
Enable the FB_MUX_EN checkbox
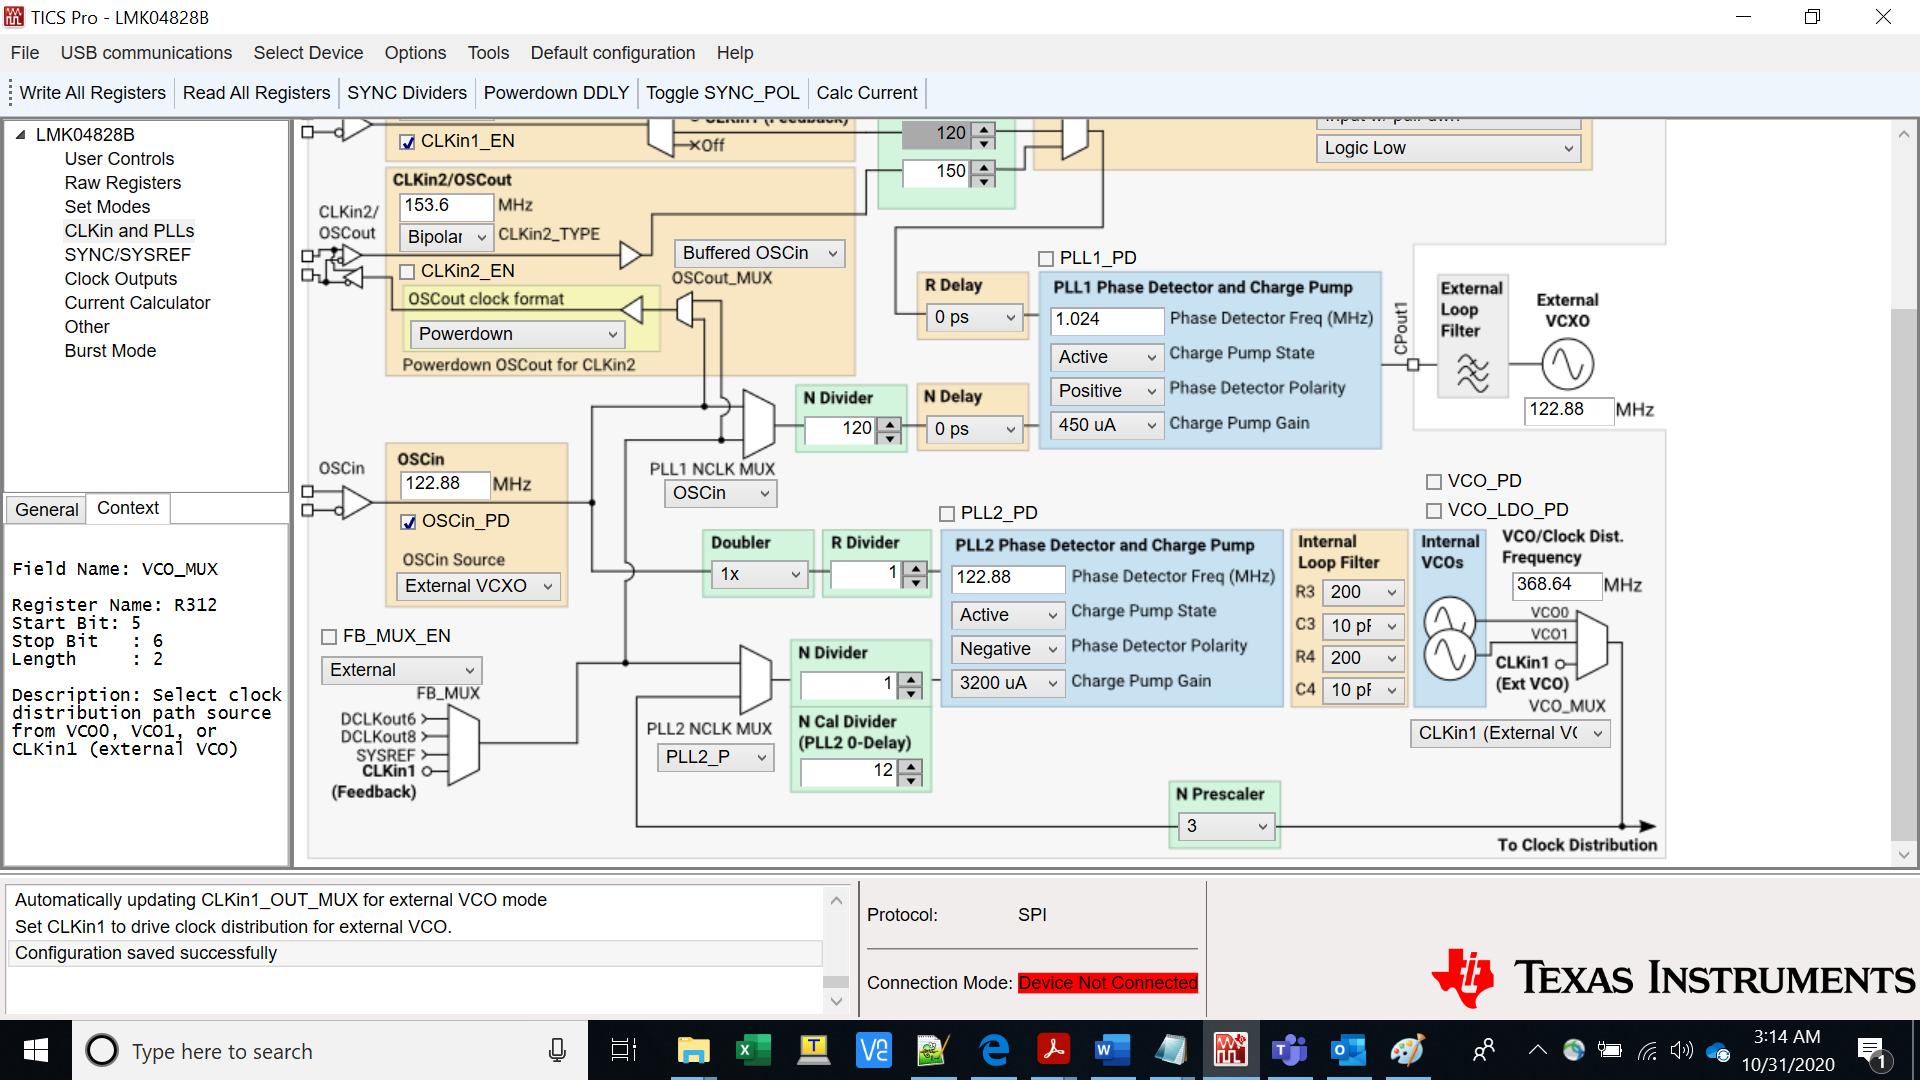click(x=329, y=637)
